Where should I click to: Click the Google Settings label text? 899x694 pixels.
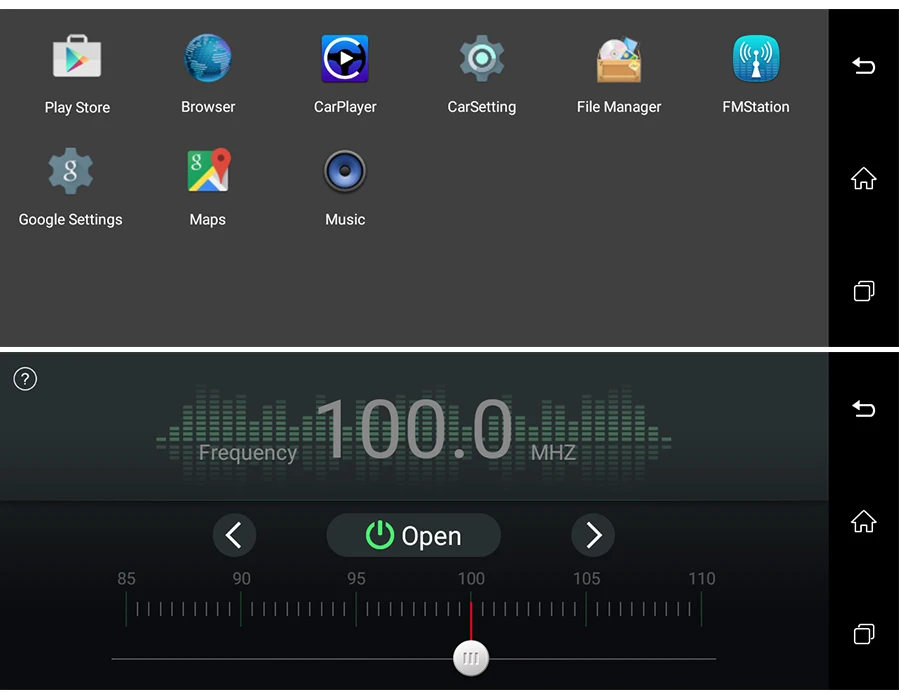71,220
